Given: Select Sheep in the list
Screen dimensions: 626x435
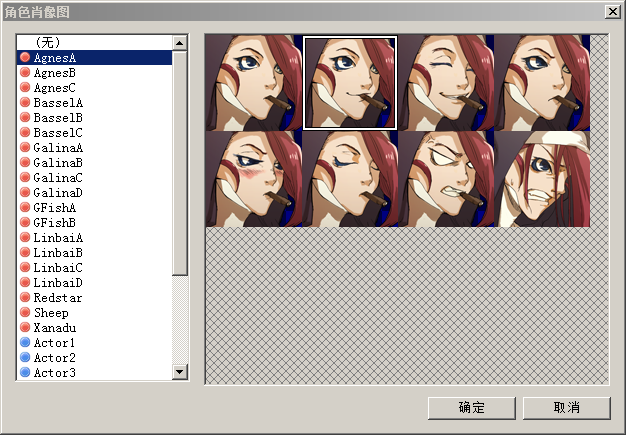Looking at the screenshot, I should coord(95,312).
